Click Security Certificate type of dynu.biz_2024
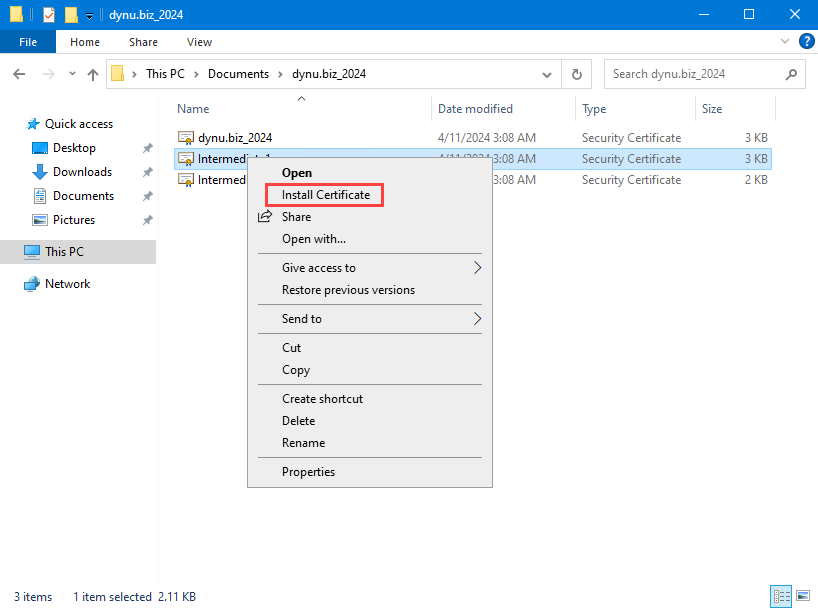818x608 pixels. tap(631, 138)
